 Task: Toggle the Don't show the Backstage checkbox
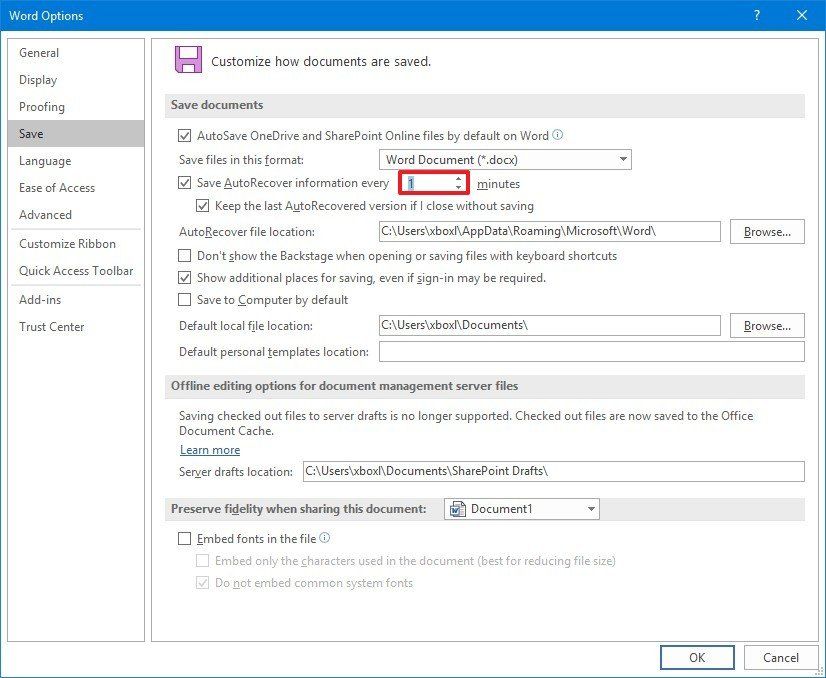(x=184, y=256)
